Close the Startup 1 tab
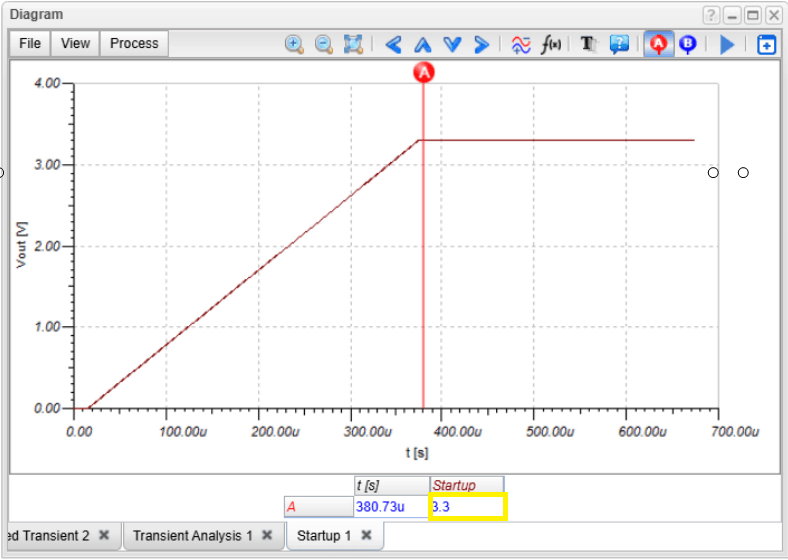 [367, 535]
